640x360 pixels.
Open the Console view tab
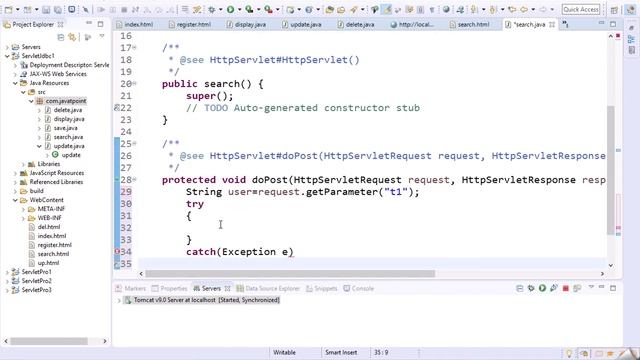coord(358,289)
